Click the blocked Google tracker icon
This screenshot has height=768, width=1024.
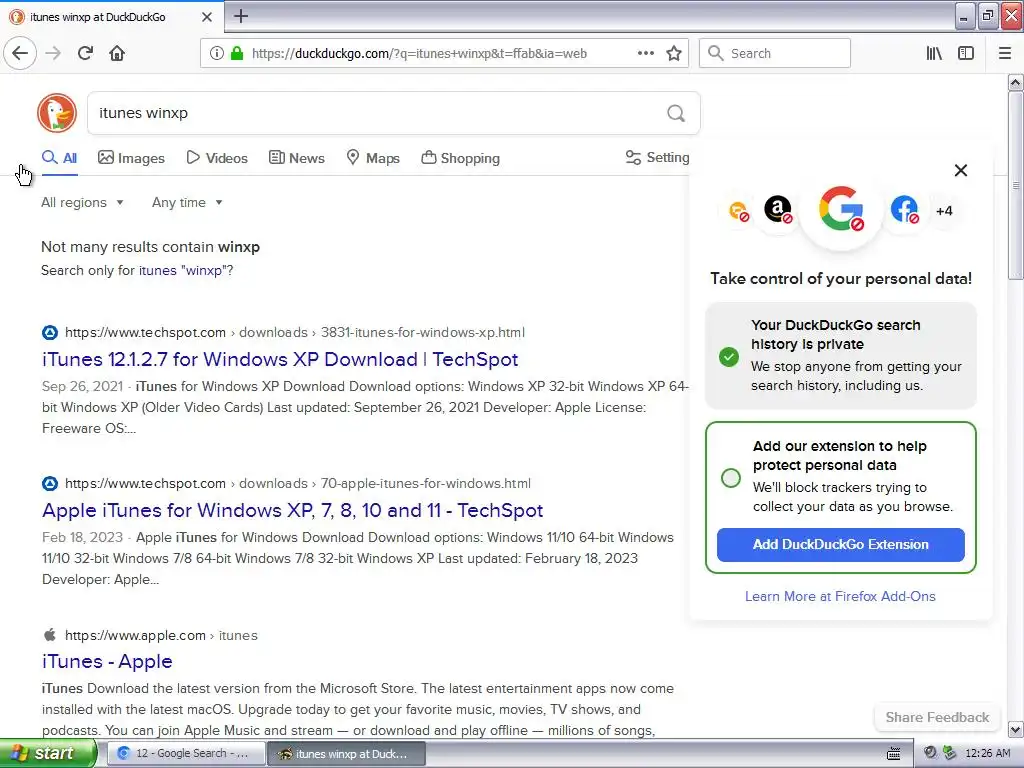pyautogui.click(x=841, y=209)
